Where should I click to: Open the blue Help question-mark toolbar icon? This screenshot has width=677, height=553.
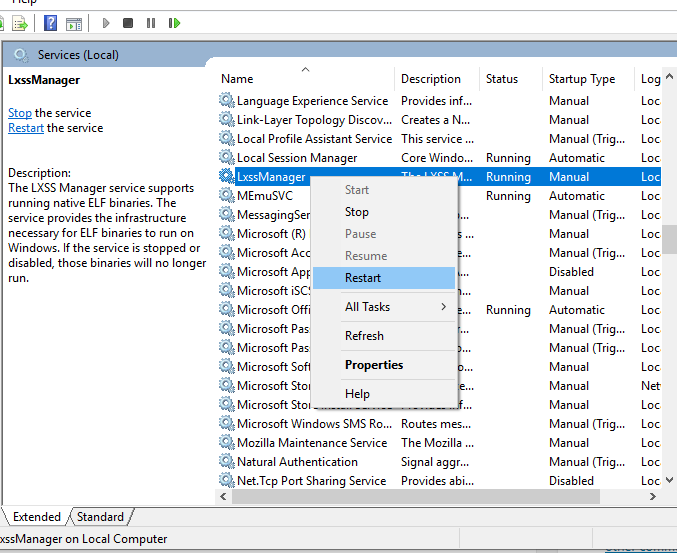51,23
